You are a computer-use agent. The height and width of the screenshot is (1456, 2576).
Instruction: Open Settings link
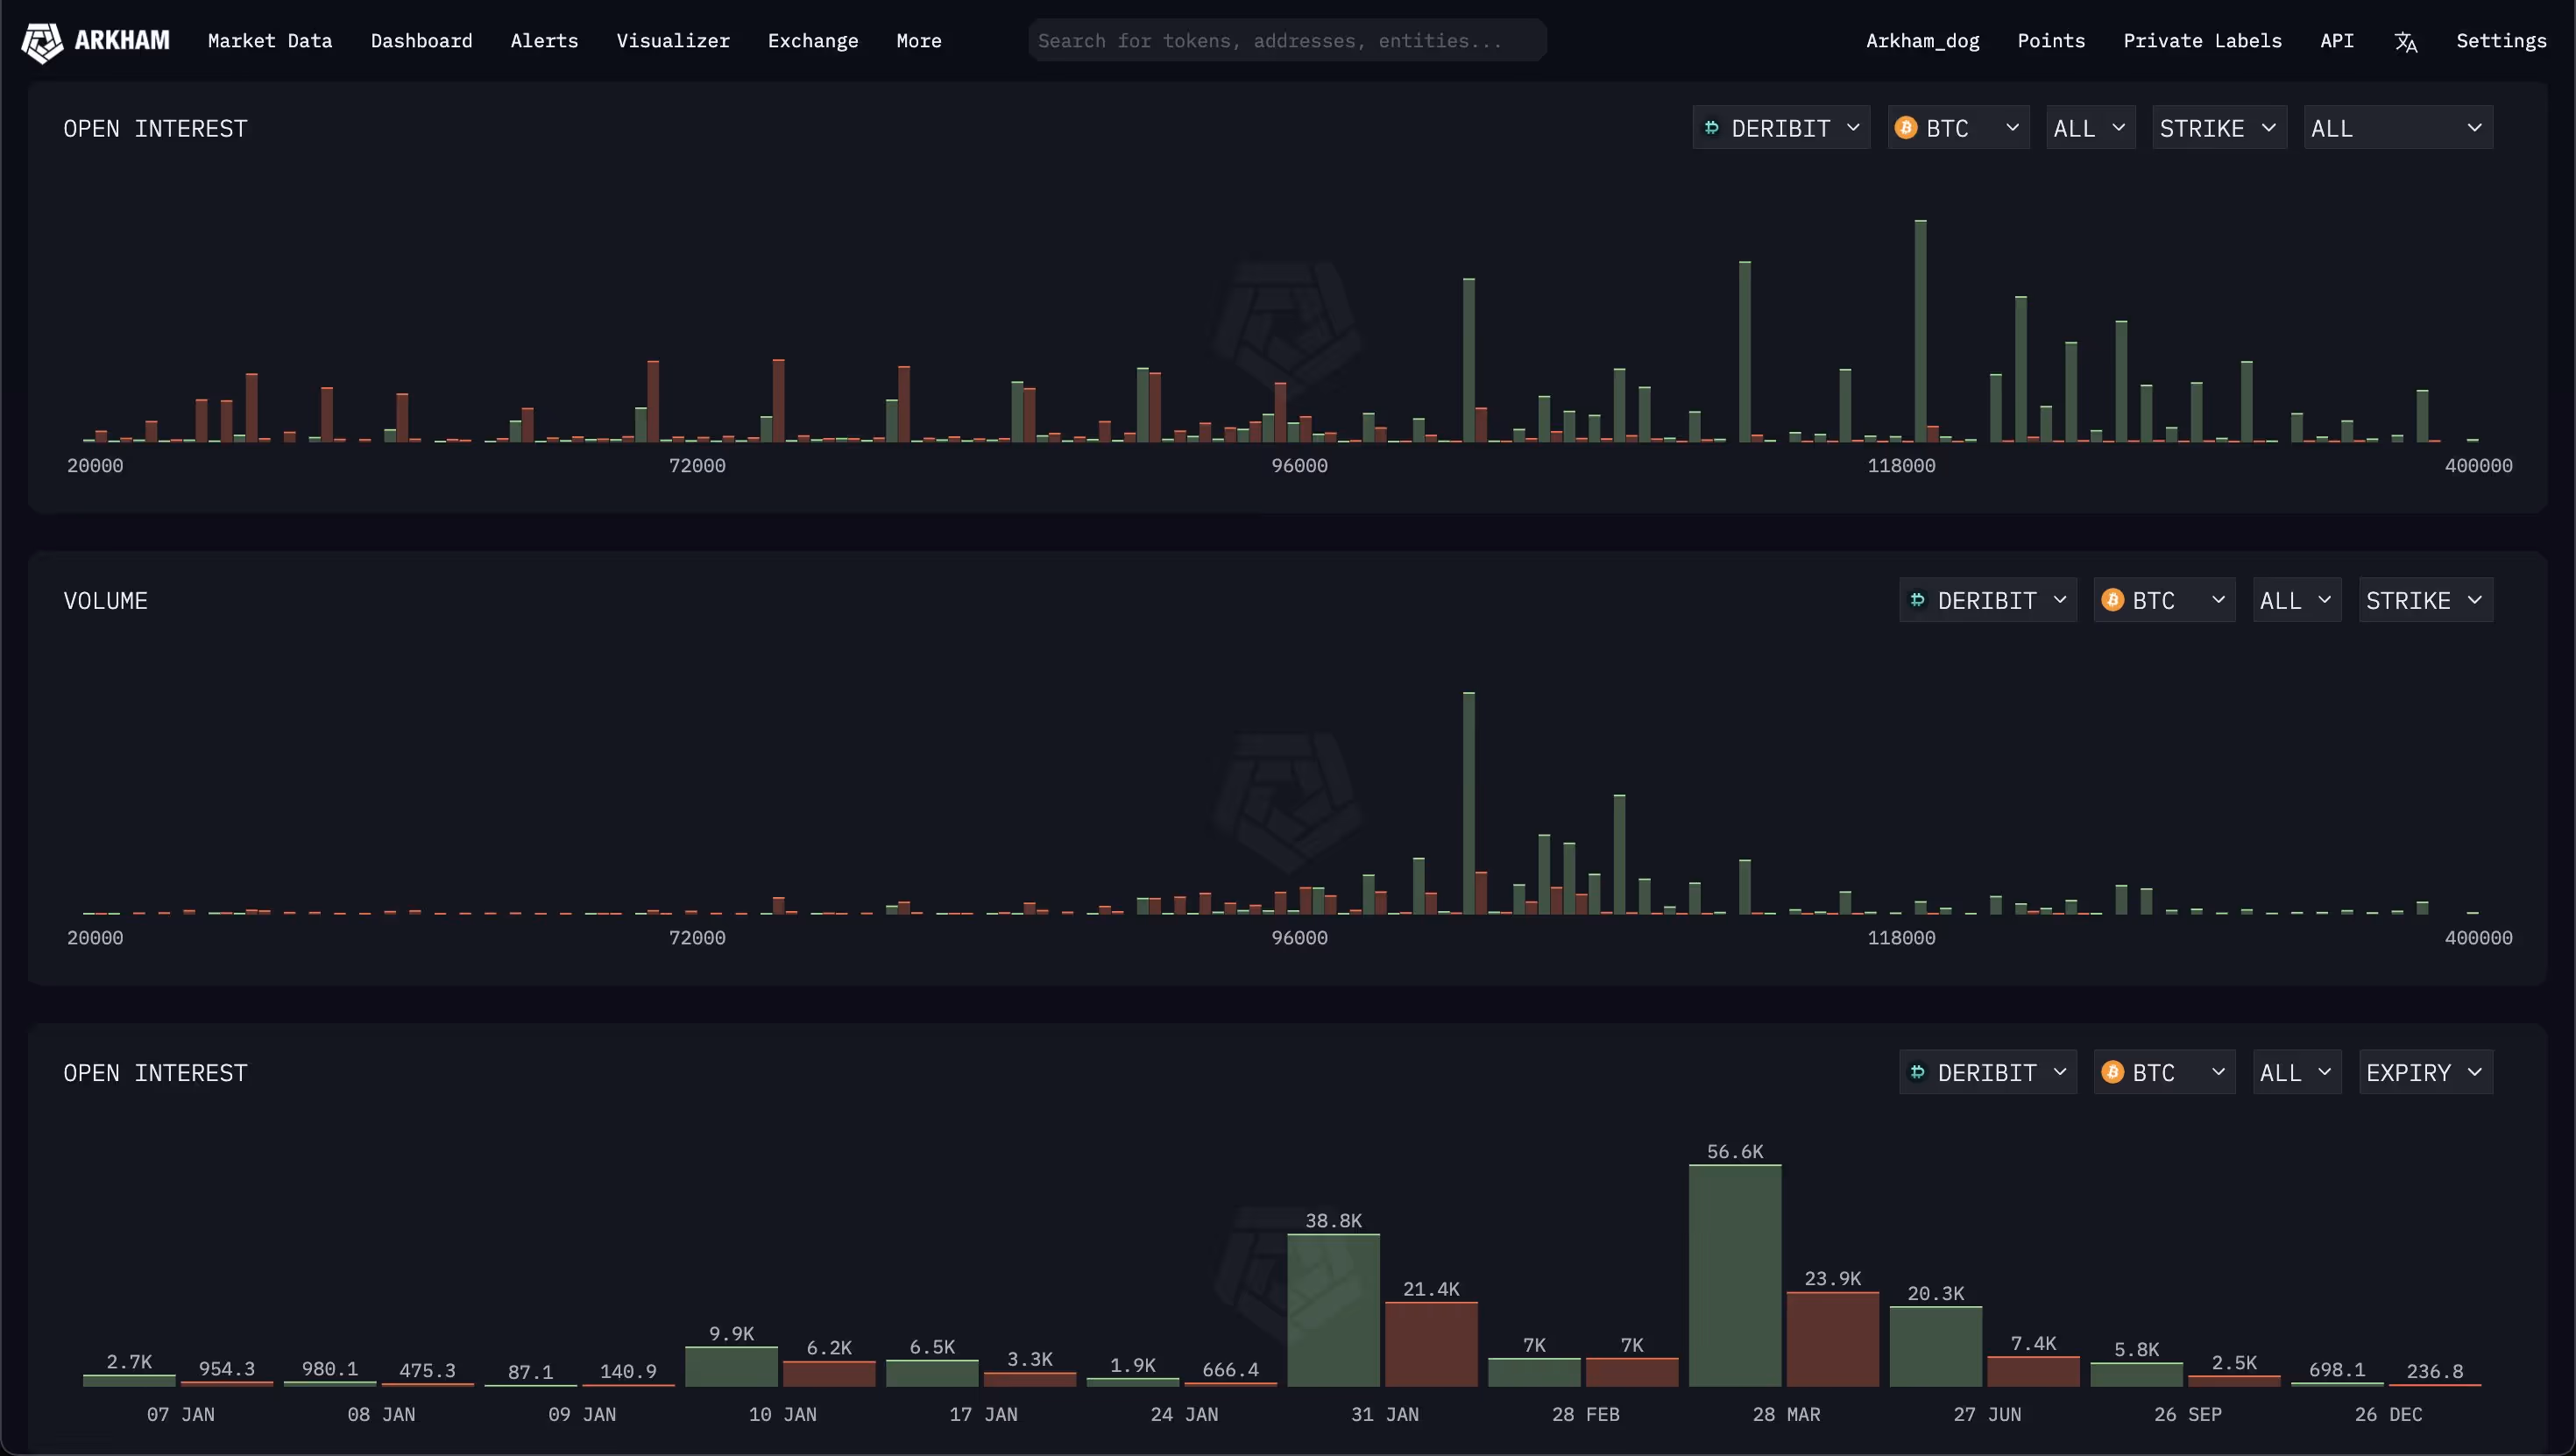pyautogui.click(x=2500, y=41)
